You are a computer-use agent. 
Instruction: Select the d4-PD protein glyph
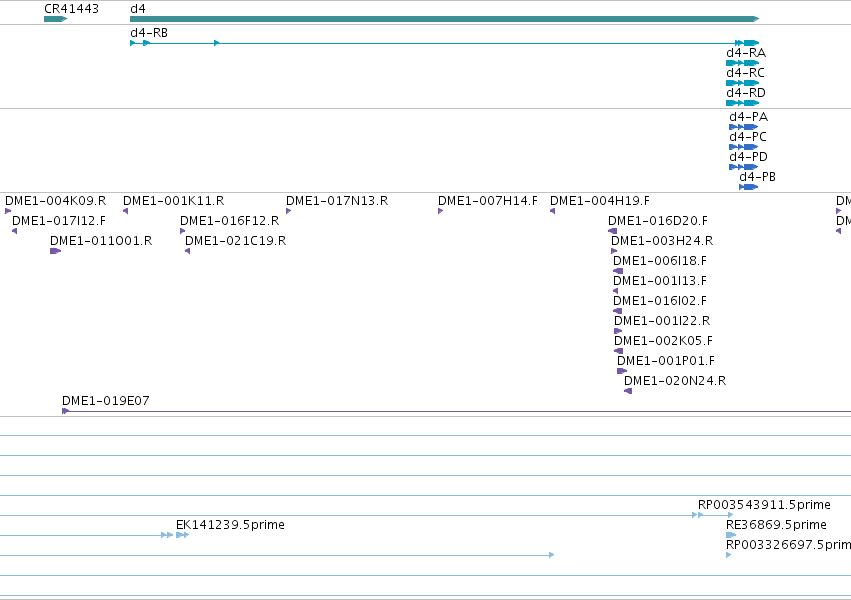(744, 167)
